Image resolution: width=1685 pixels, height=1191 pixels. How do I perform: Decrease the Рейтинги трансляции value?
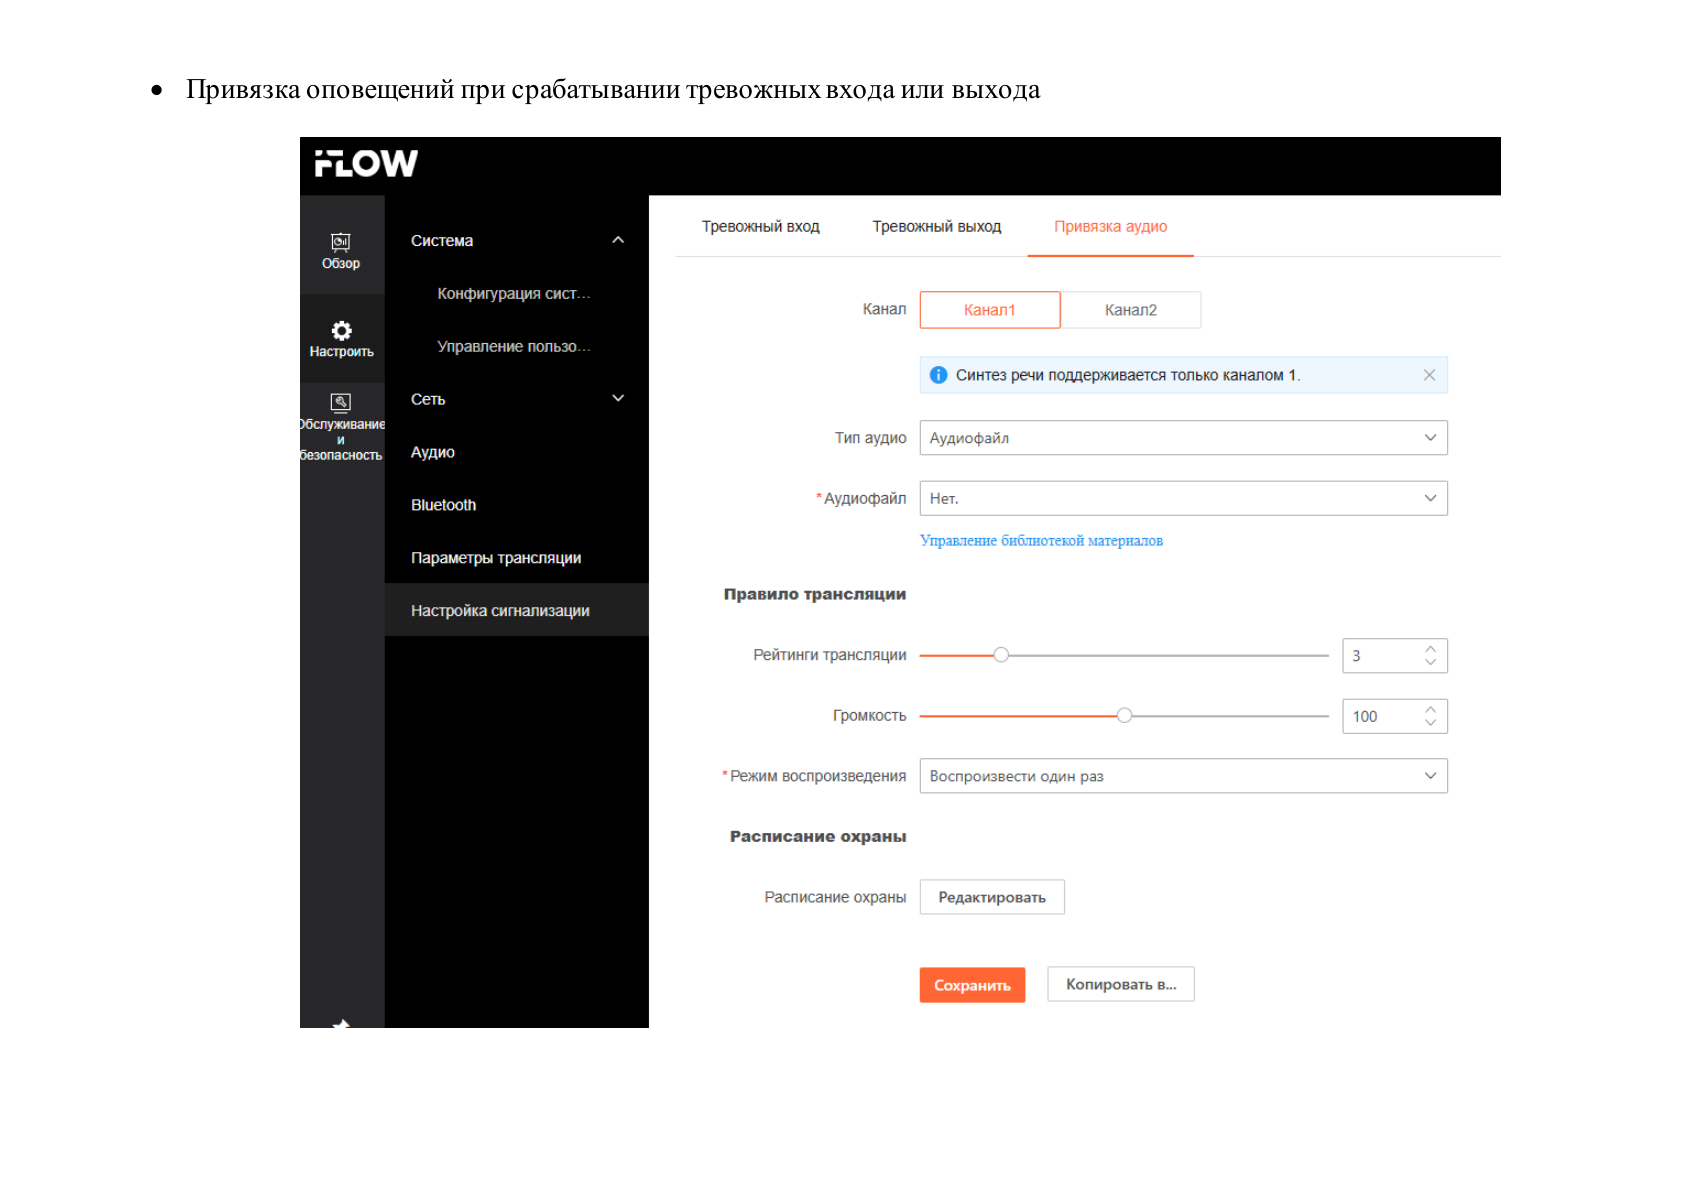[1431, 663]
